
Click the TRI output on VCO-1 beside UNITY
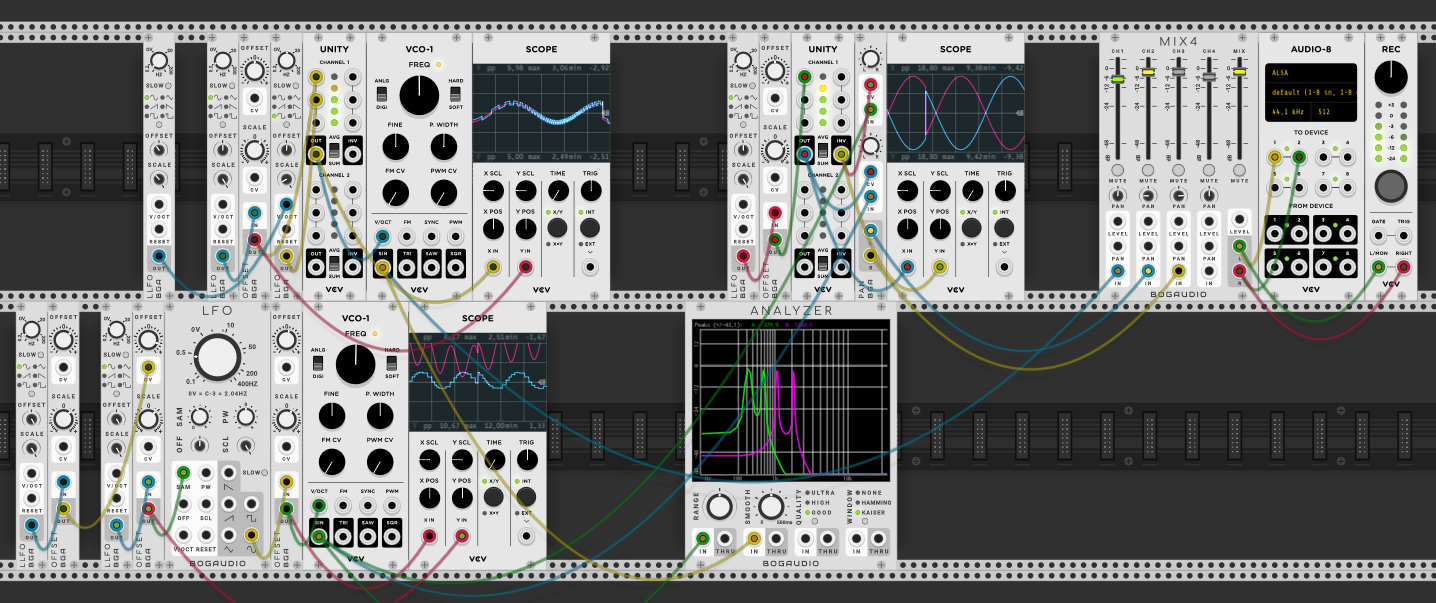point(407,267)
